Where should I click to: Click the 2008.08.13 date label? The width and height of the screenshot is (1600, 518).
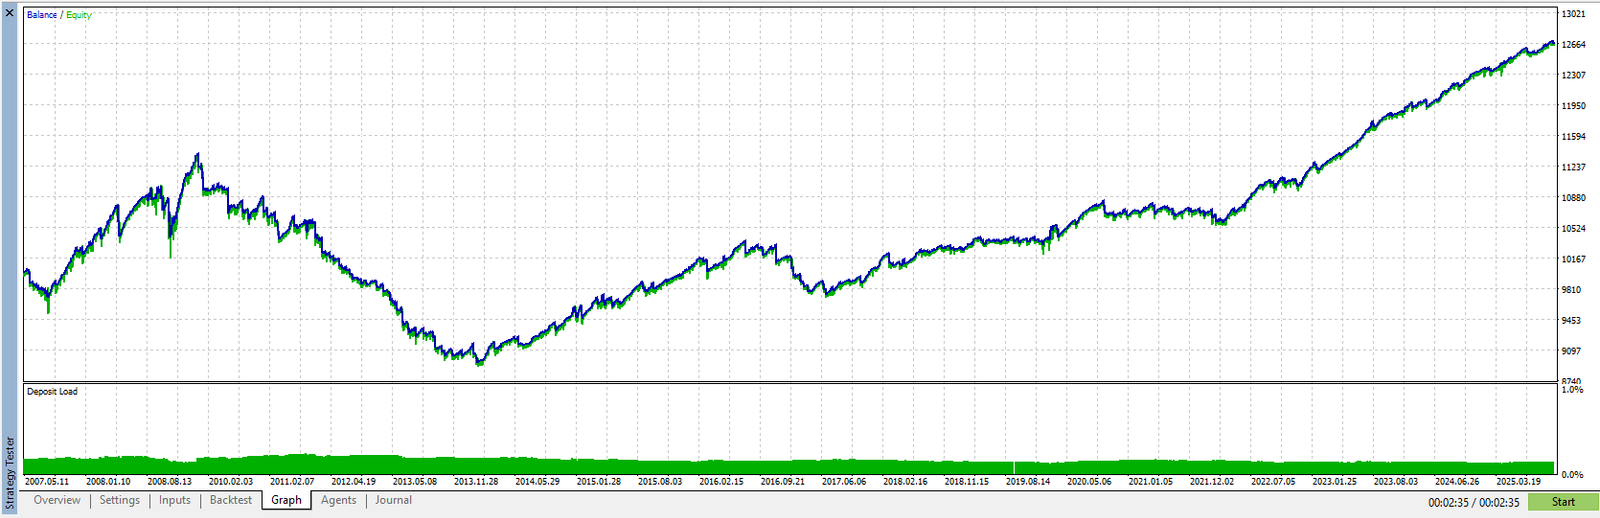click(x=169, y=481)
